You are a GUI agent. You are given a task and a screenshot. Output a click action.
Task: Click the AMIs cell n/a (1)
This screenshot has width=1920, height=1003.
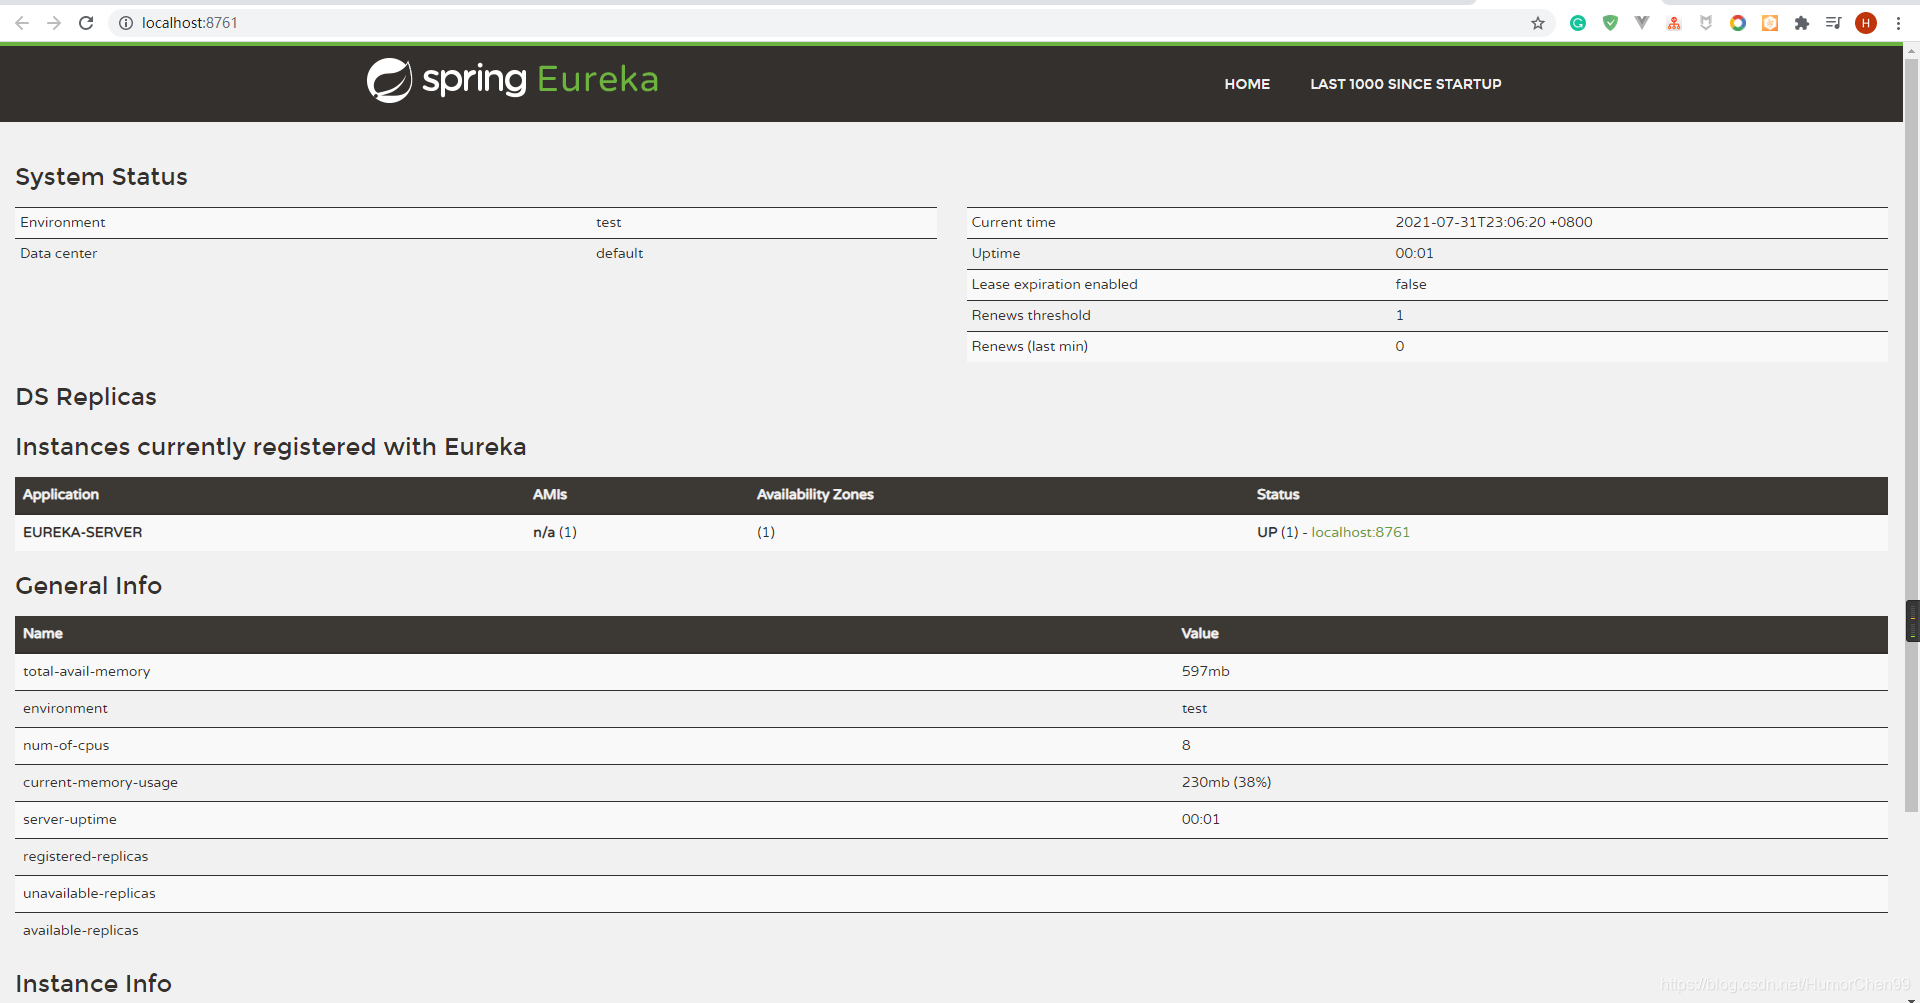[554, 532]
